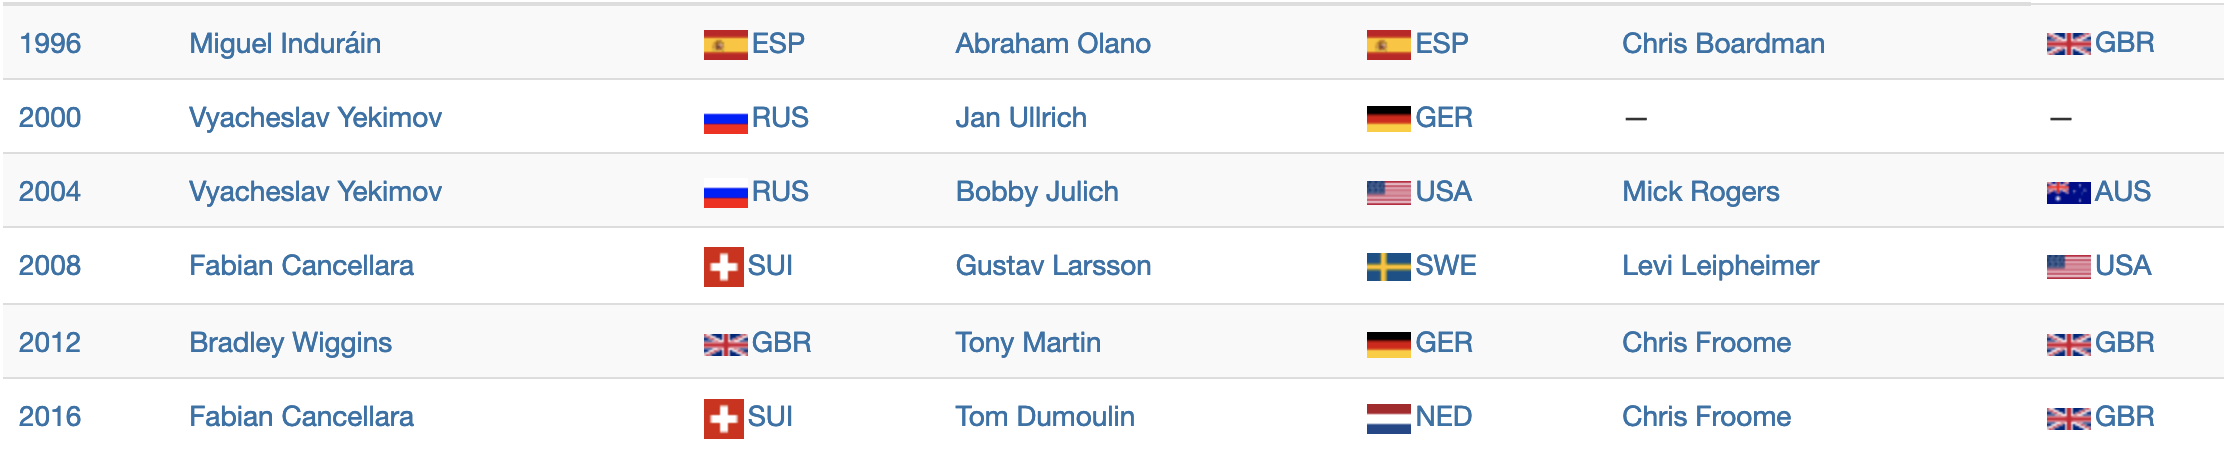Open the 1996 year link

tap(50, 44)
